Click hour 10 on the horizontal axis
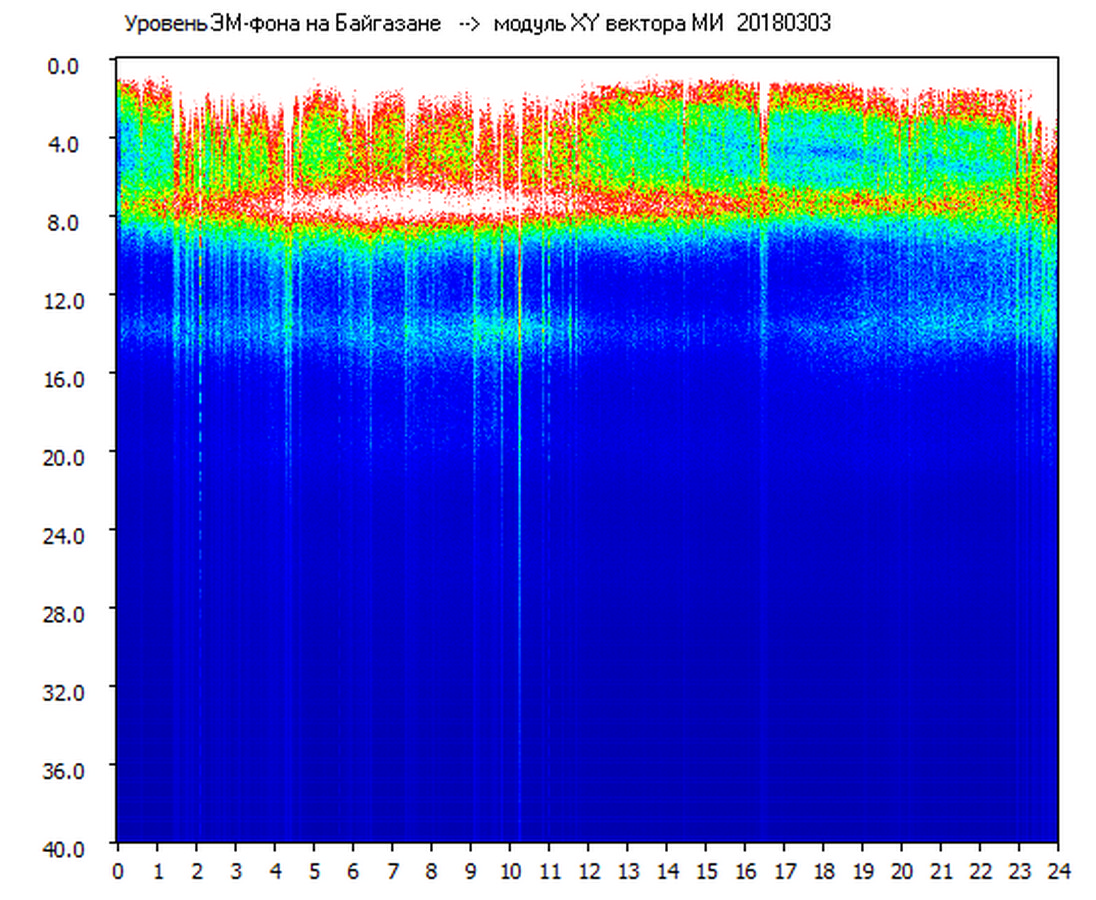Viewport: 1096px width, 900px height. tap(510, 871)
